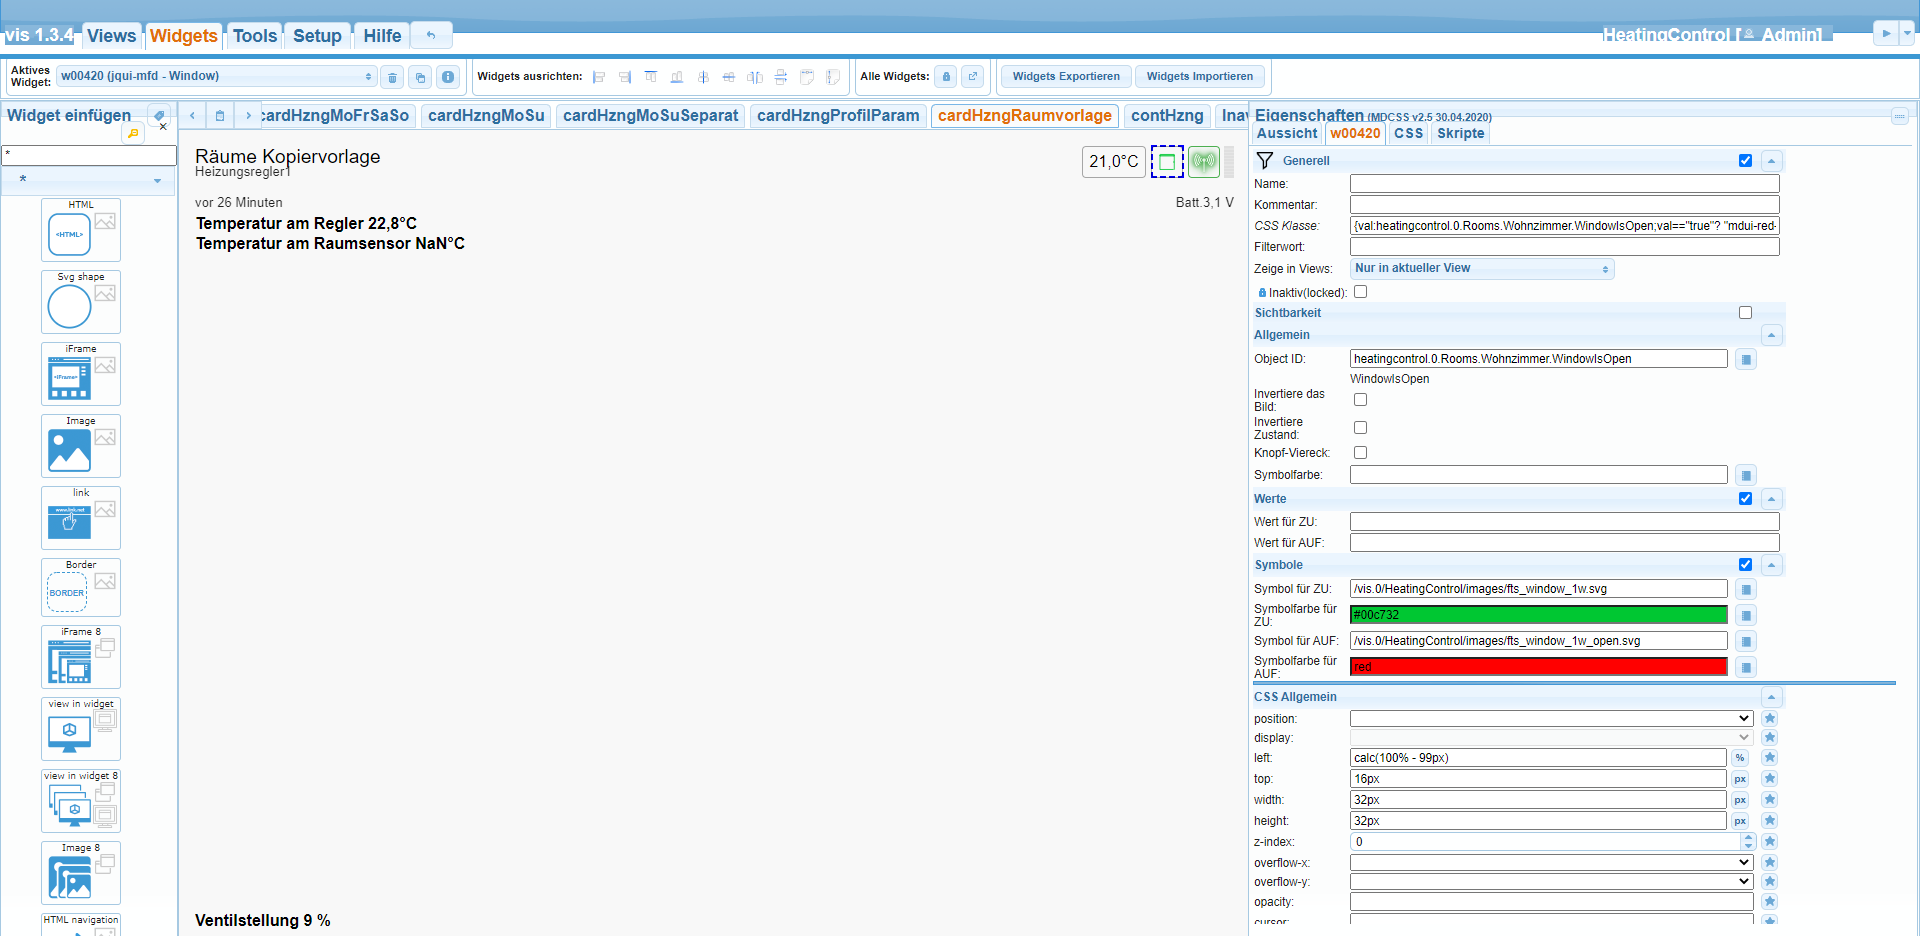The height and width of the screenshot is (936, 1920).
Task: Tick the Sichtbarkeit section checkbox
Action: click(x=1745, y=313)
